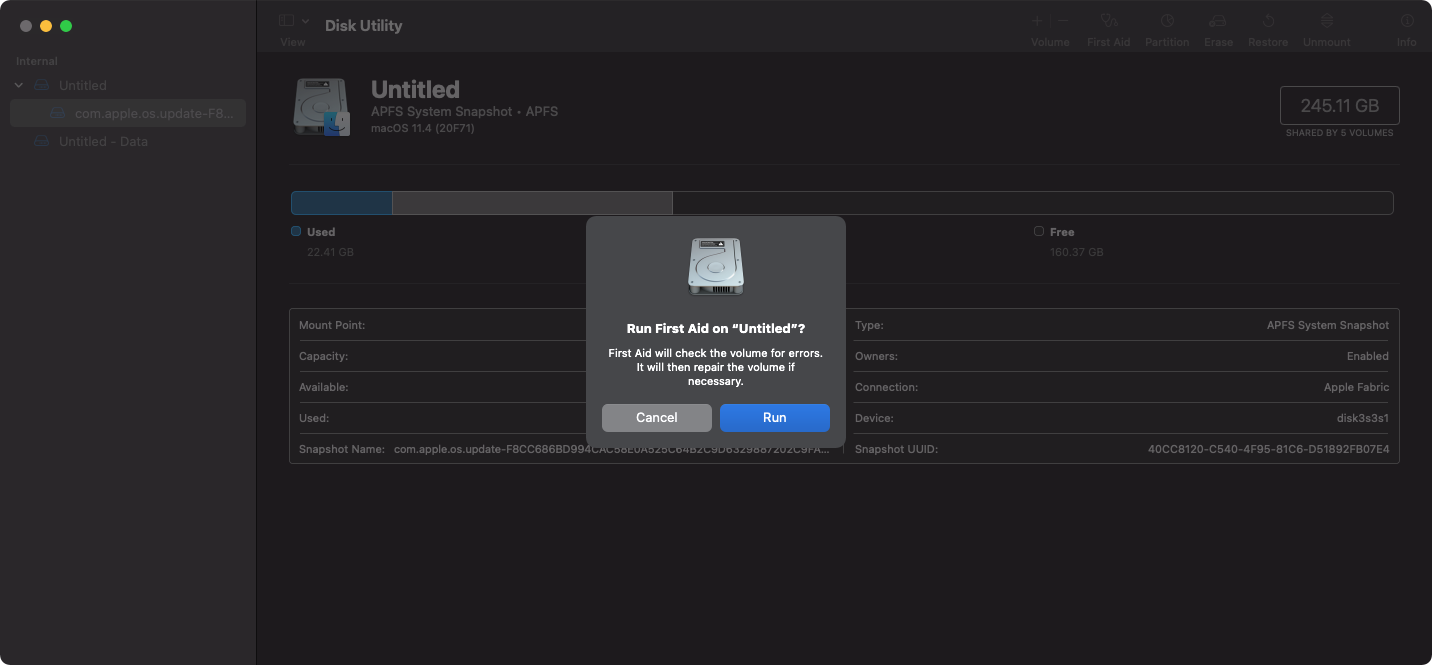Delete a volume with the minus icon

[1063, 21]
